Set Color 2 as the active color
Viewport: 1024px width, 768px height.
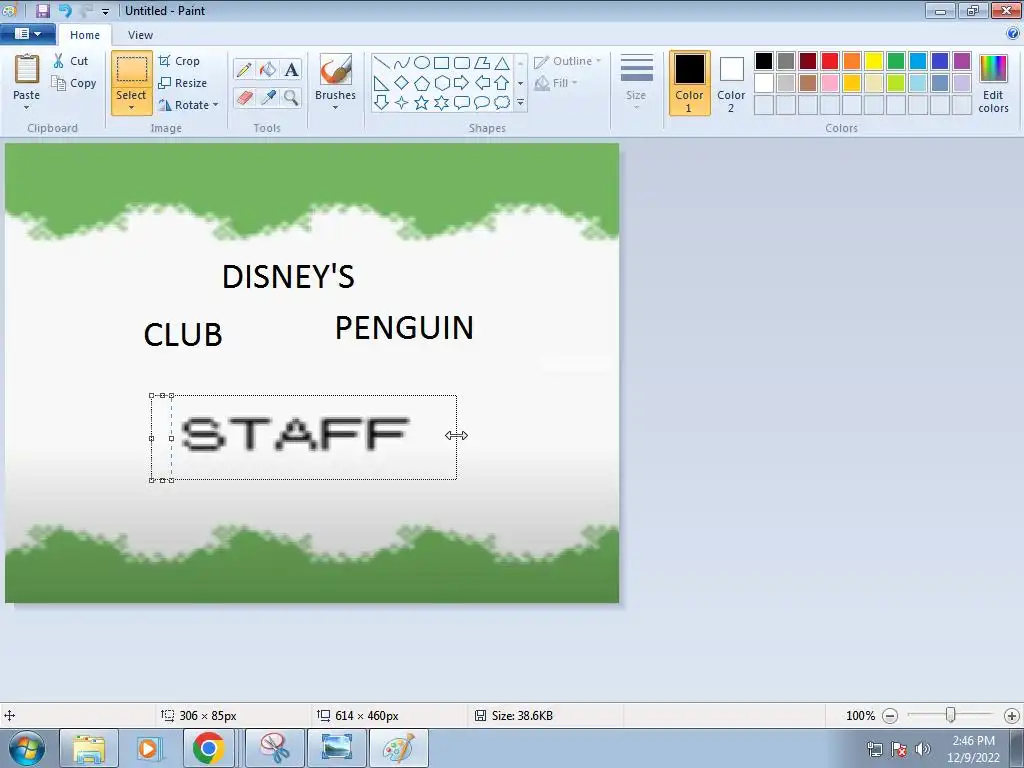731,83
